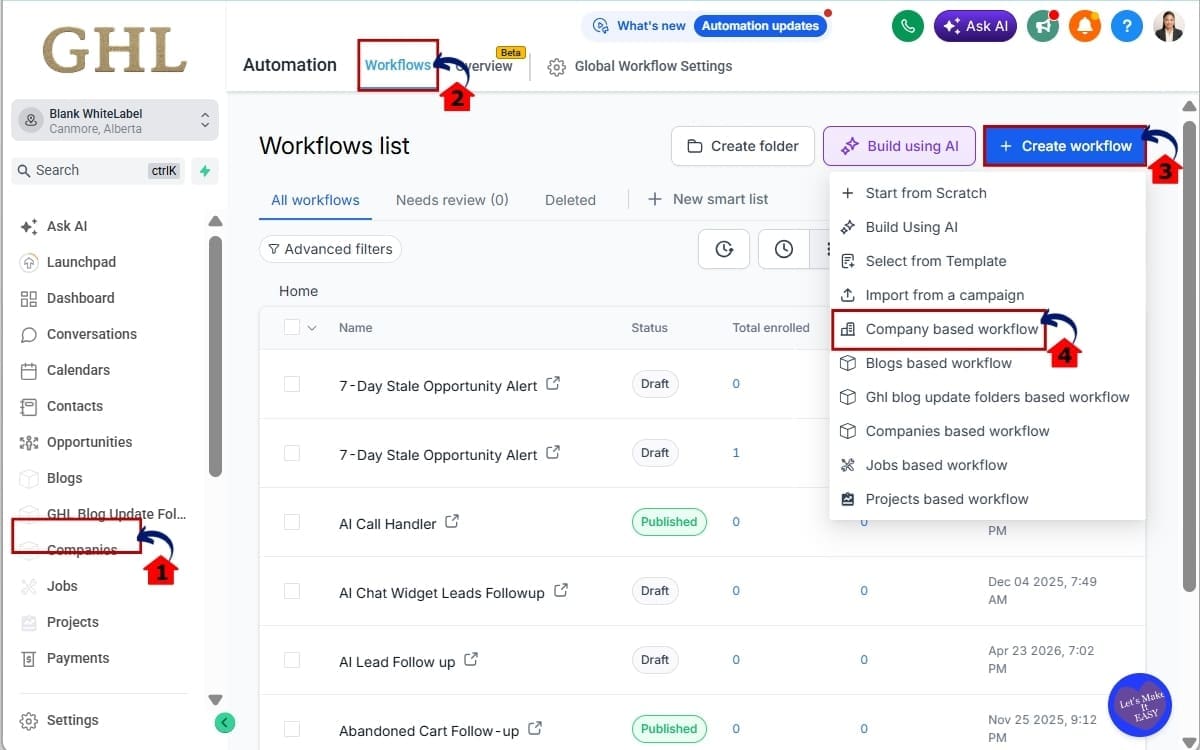The height and width of the screenshot is (750, 1200).
Task: Open Let's Make It Easy chat bubble
Action: pos(1140,706)
